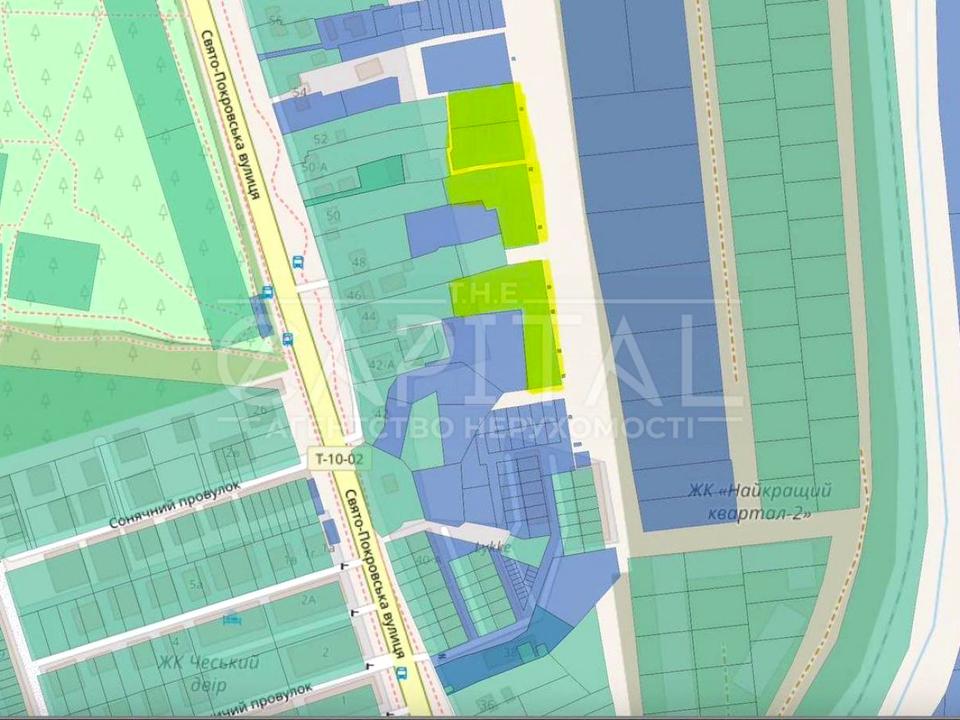This screenshot has width=960, height=720.
Task: Click the bus stop icon beside house 48
Action: click(x=298, y=262)
